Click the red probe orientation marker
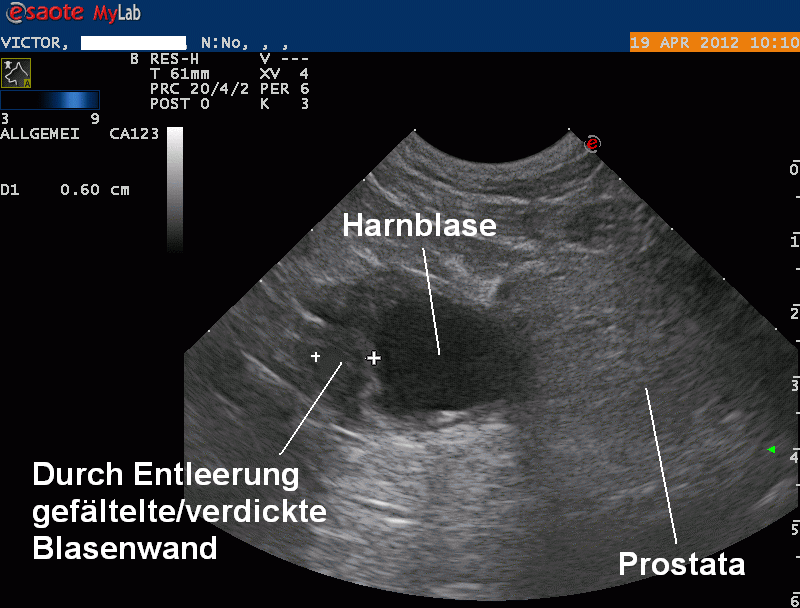This screenshot has height=608, width=800. click(592, 144)
